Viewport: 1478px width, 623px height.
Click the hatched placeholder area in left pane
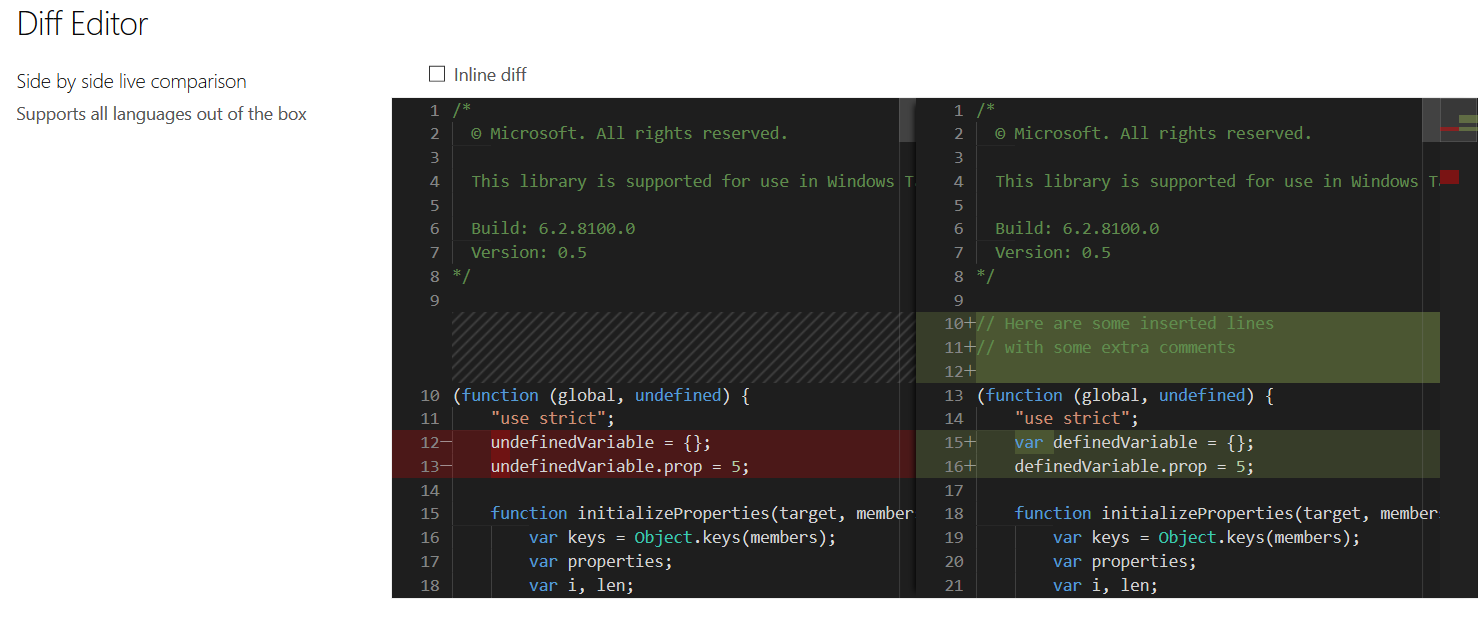pos(683,347)
